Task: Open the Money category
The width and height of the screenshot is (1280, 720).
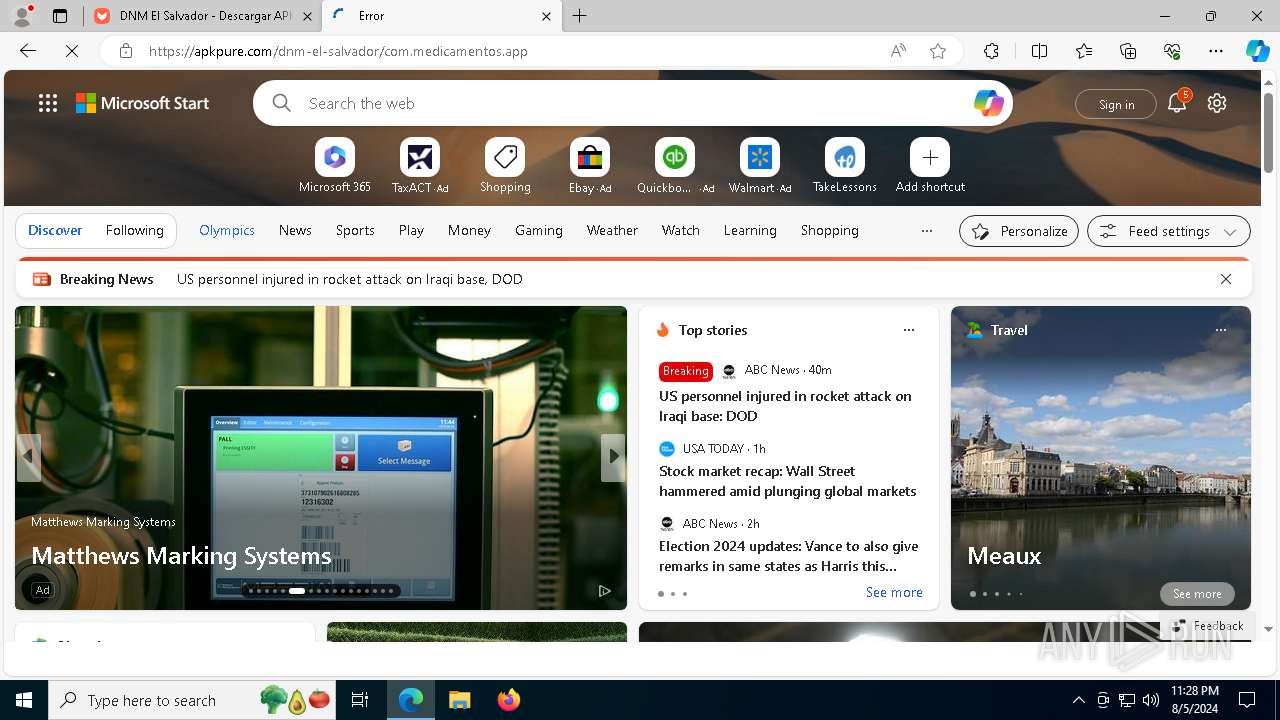Action: [469, 230]
